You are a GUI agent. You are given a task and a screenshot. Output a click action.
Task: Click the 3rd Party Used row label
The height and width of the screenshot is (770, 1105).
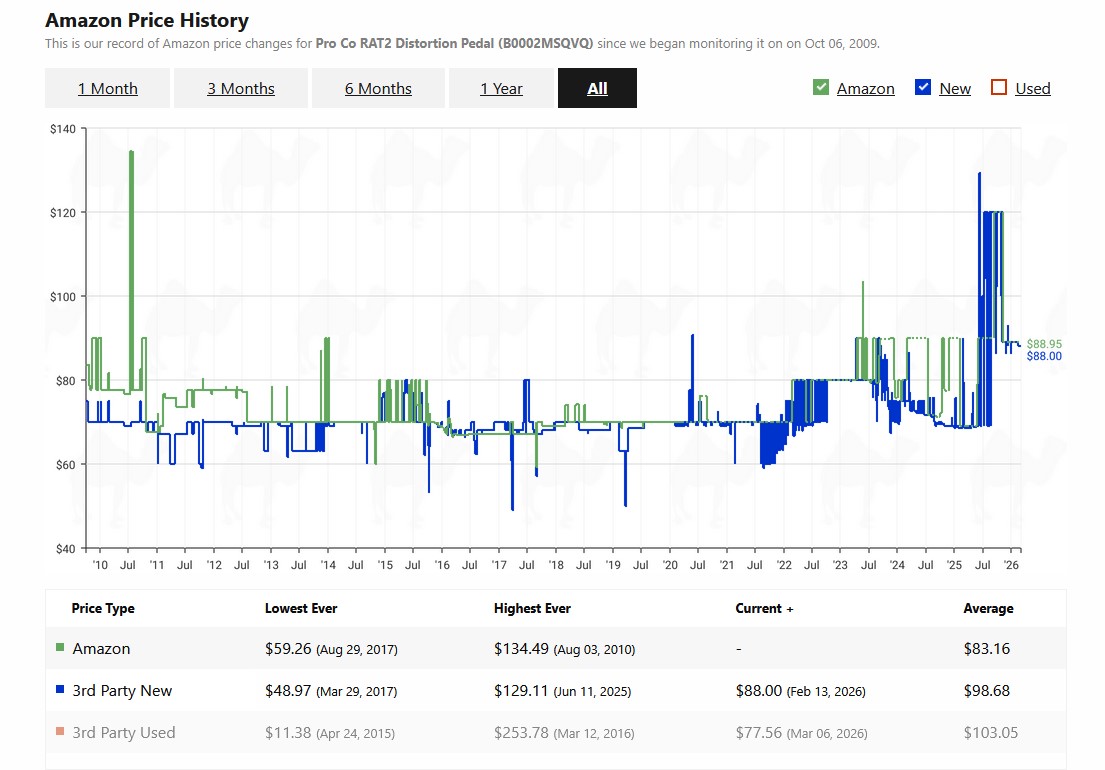coord(123,733)
